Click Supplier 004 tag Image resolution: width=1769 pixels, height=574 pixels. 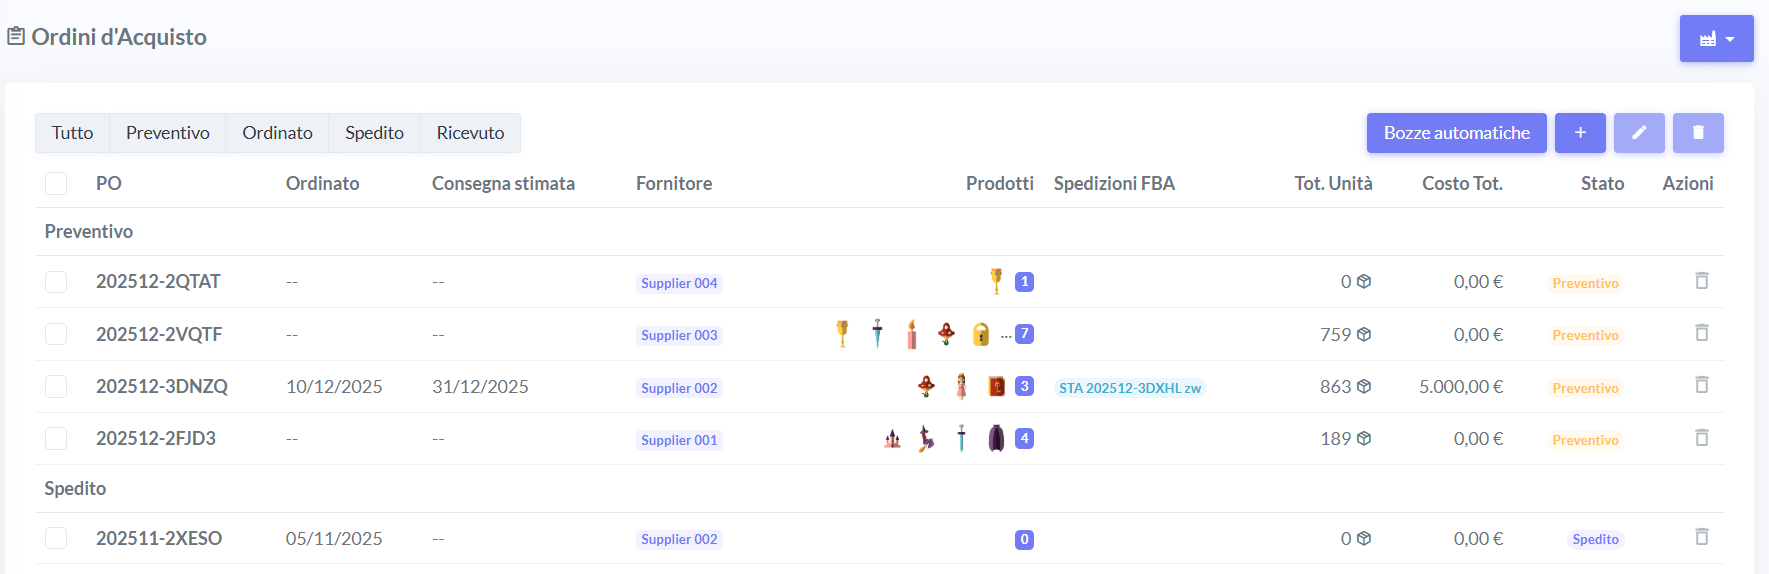coord(679,283)
